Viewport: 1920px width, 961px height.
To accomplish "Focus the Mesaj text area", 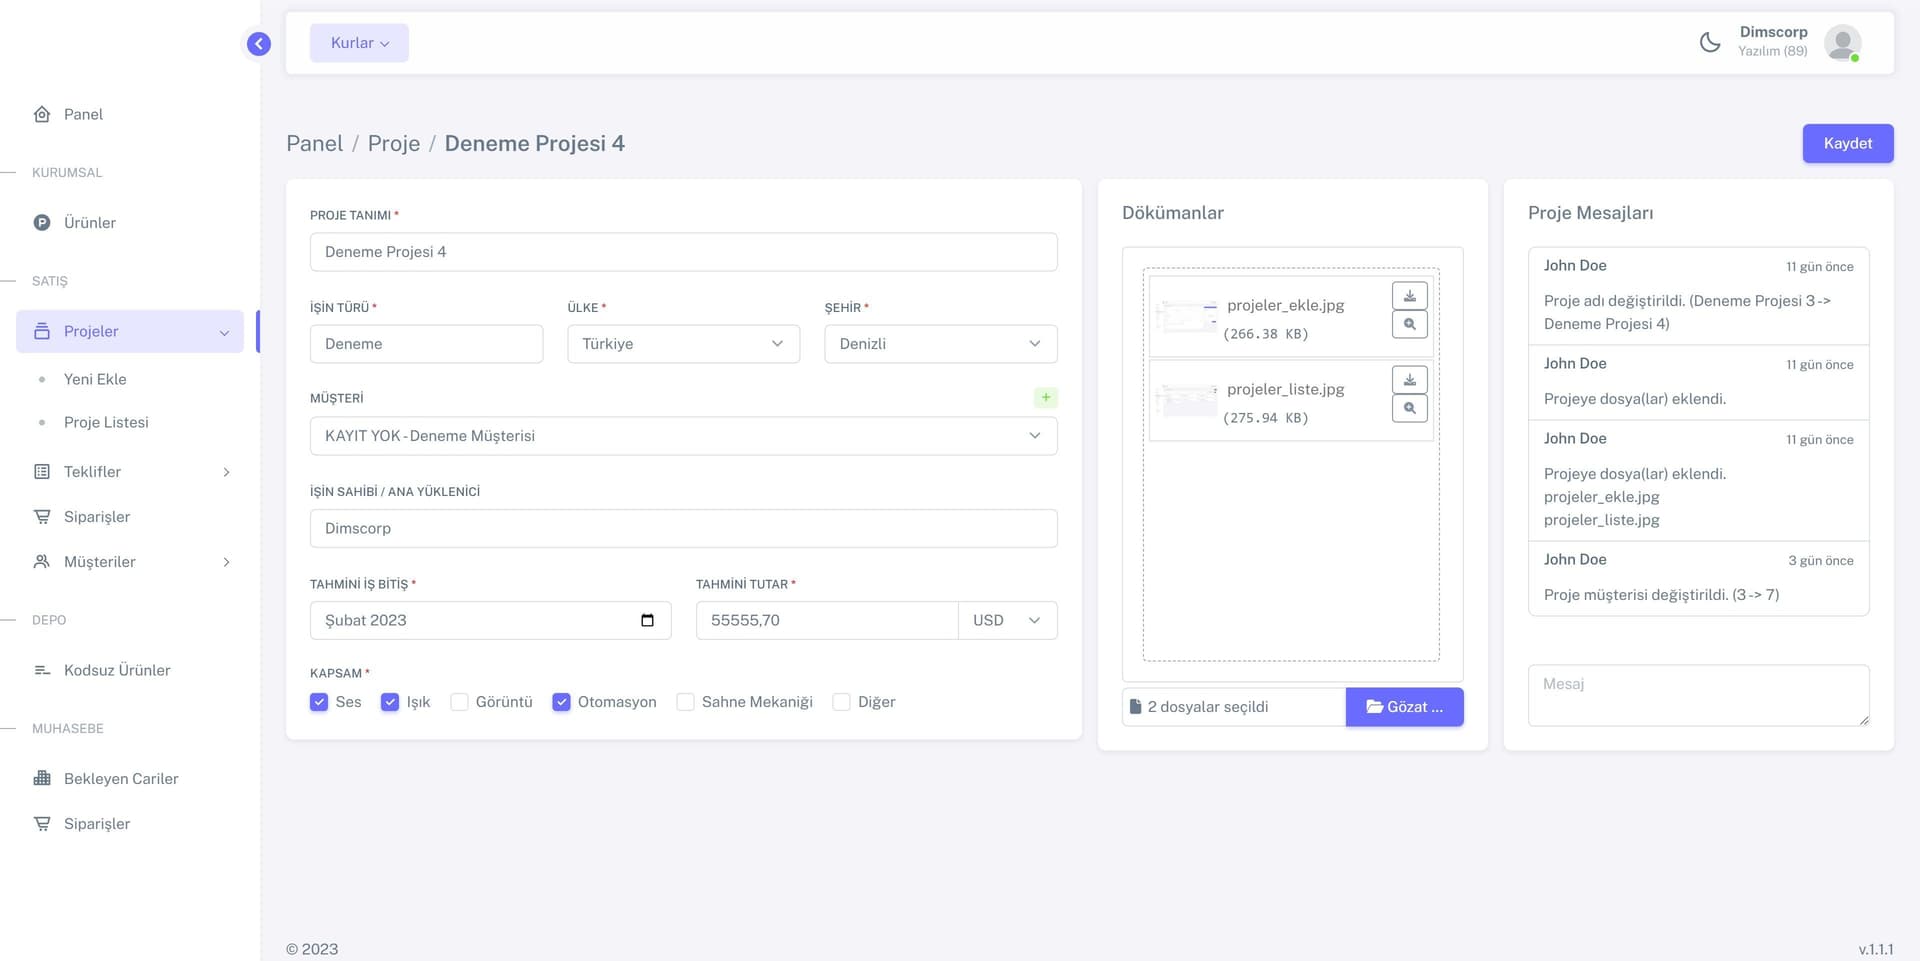I will pyautogui.click(x=1697, y=695).
